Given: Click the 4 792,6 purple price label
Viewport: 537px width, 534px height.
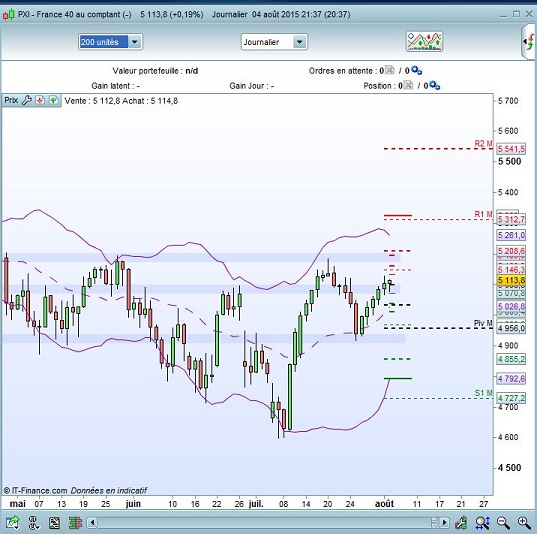Looking at the screenshot, I should click(511, 379).
